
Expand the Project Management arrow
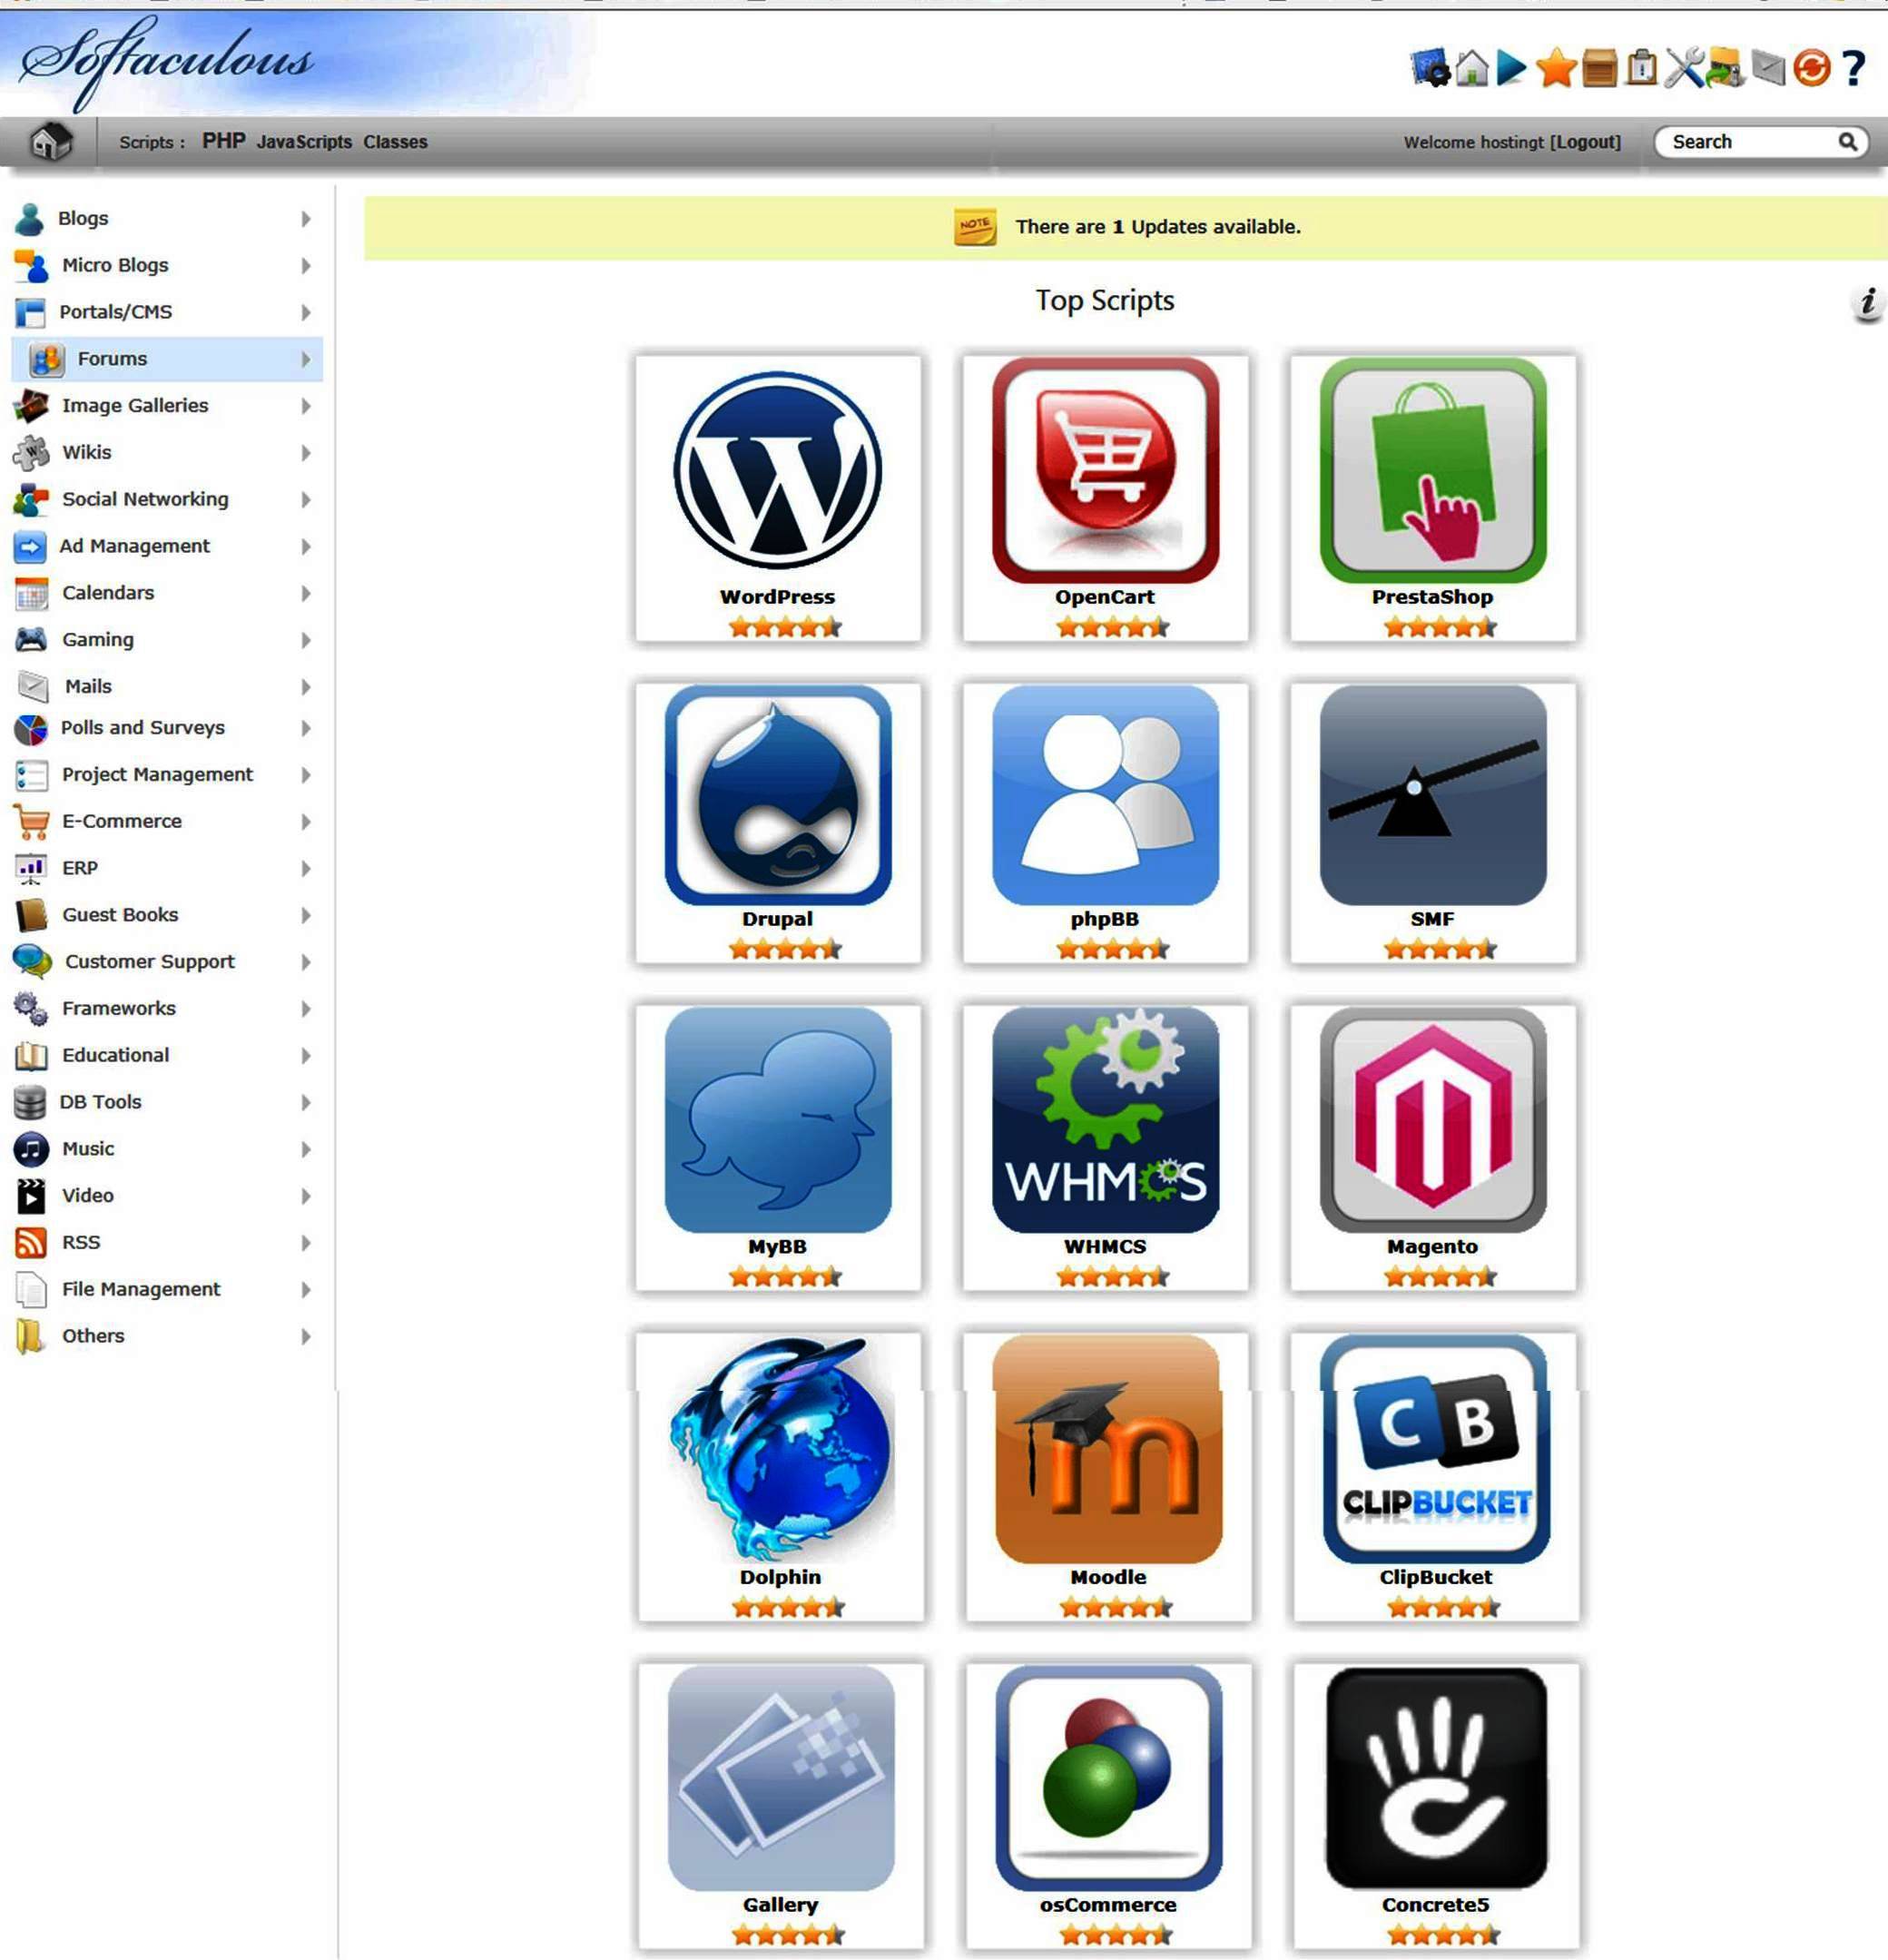(x=306, y=775)
